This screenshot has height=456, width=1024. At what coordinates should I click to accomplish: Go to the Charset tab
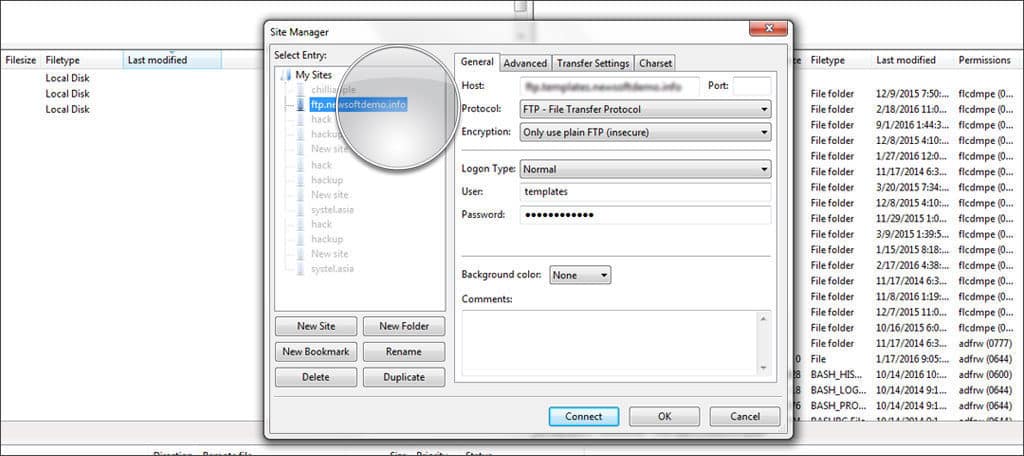click(x=655, y=63)
